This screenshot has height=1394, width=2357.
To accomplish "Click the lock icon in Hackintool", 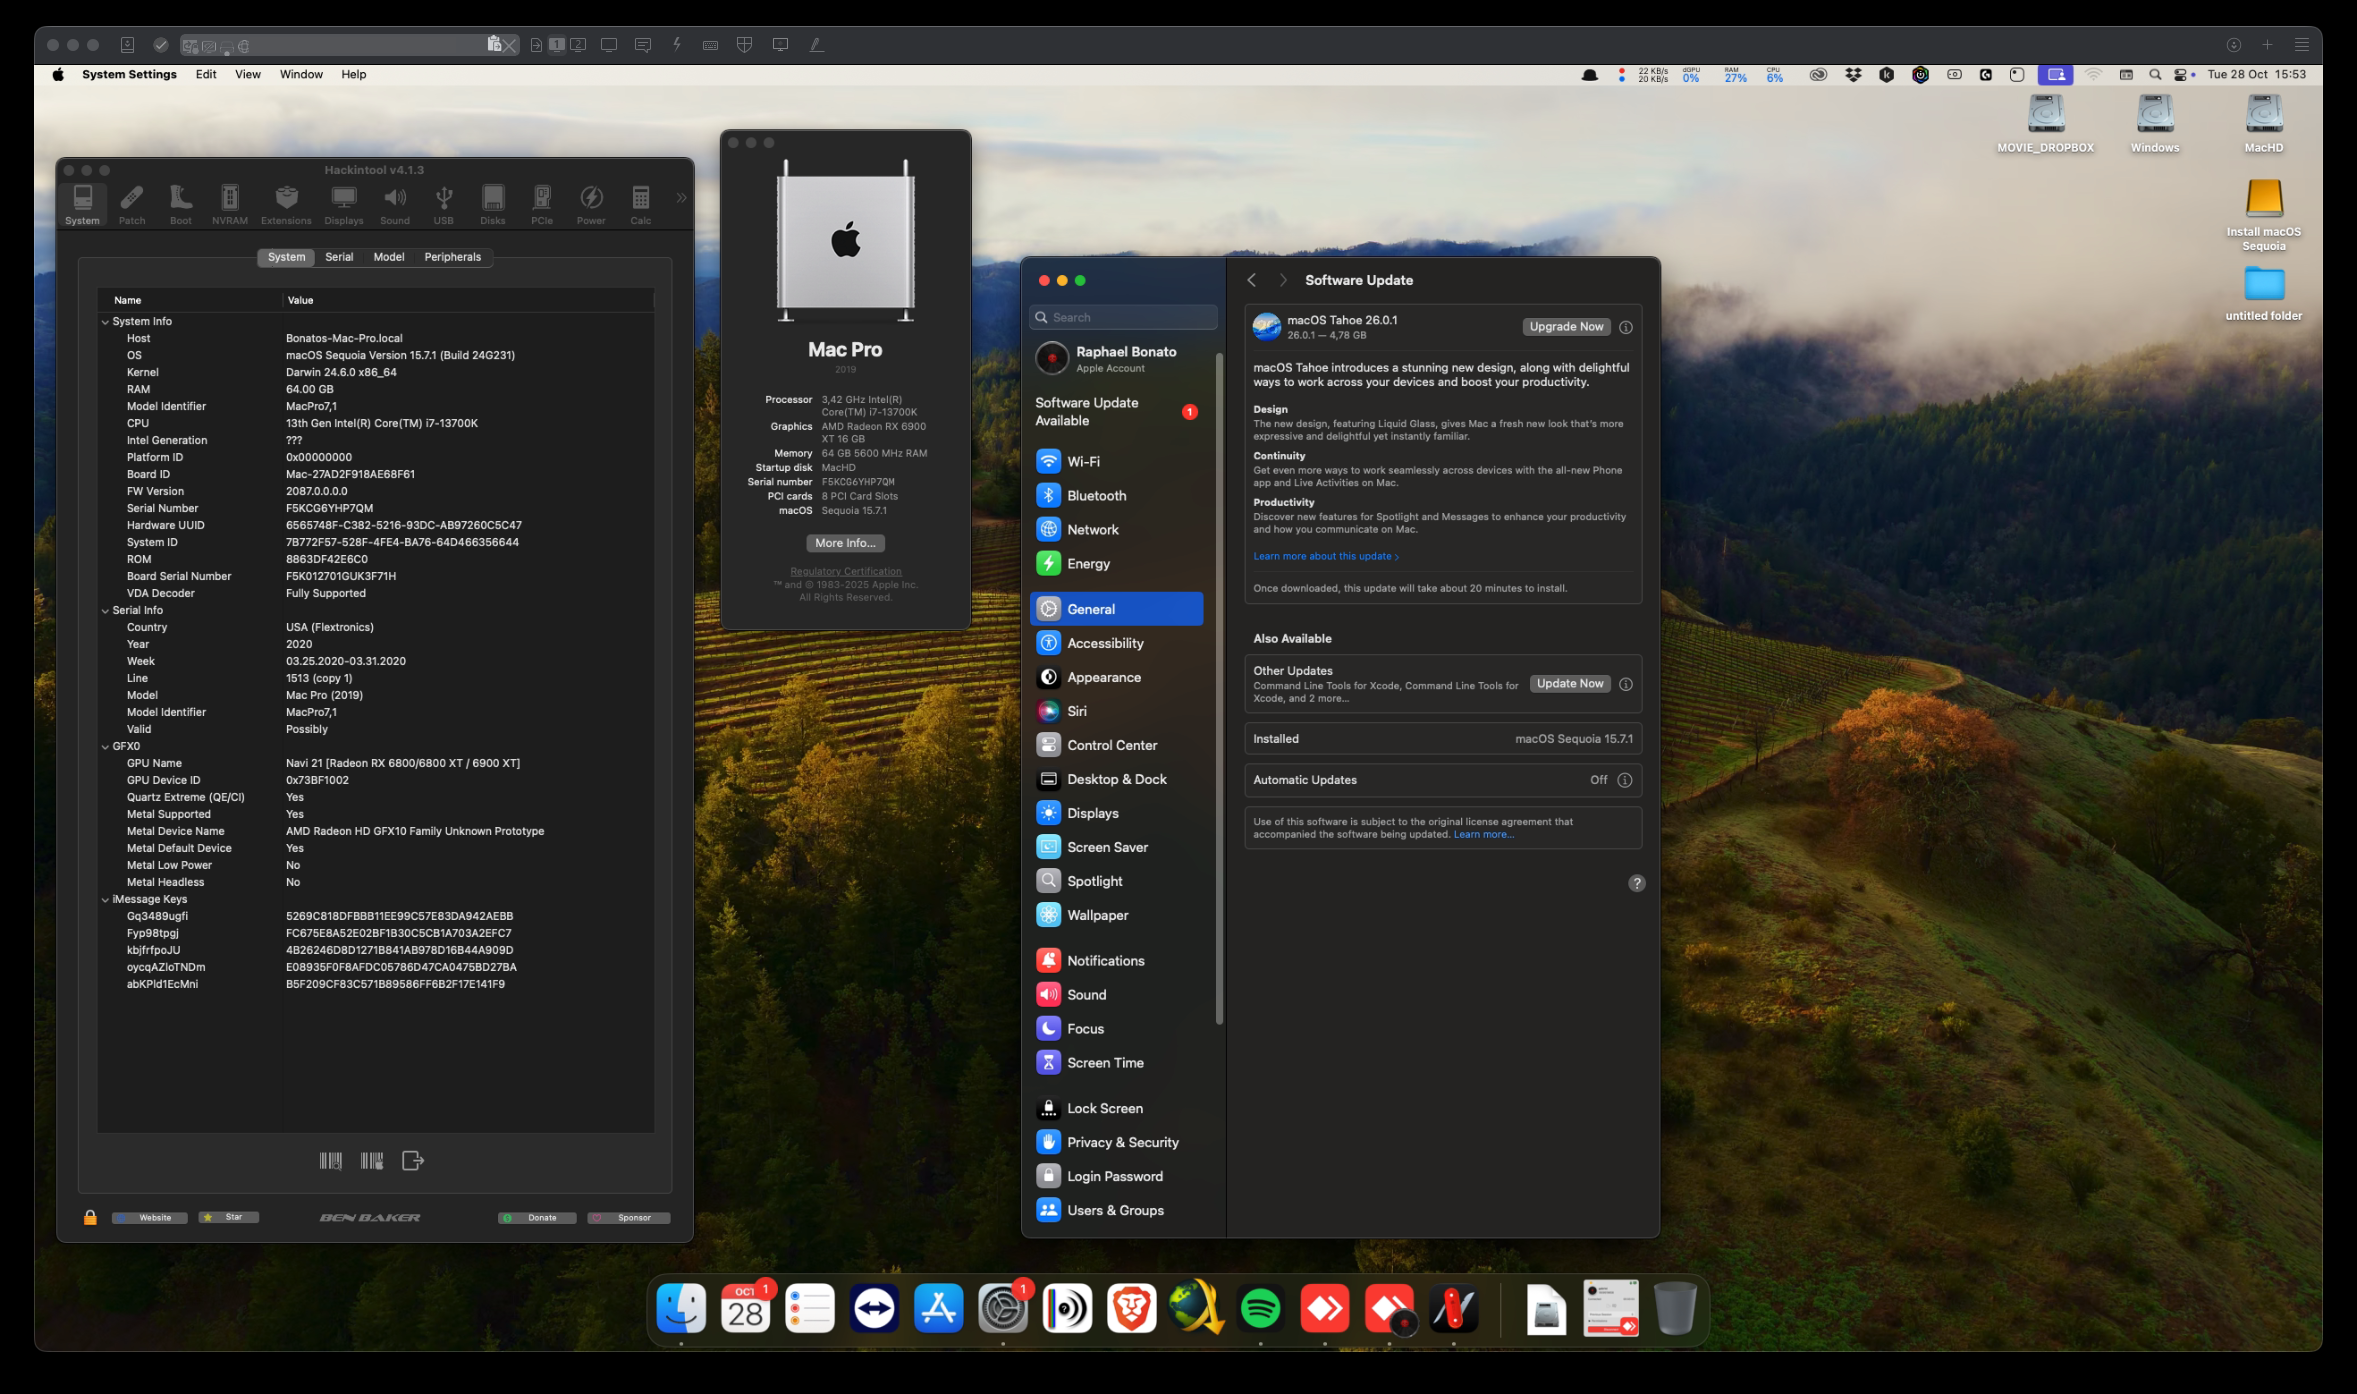I will pyautogui.click(x=90, y=1217).
